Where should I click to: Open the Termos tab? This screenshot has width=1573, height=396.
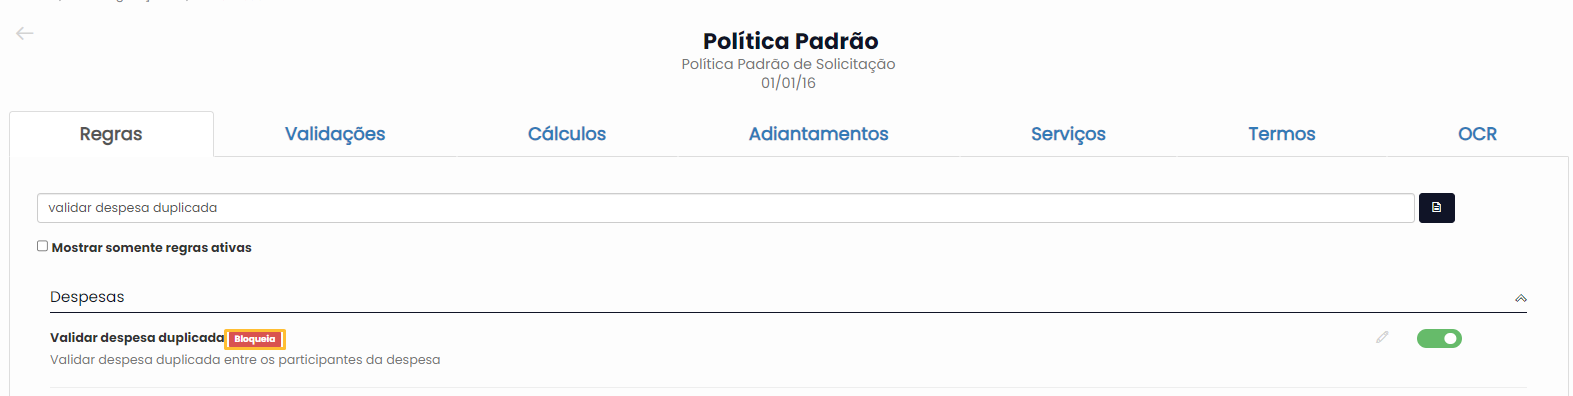(x=1281, y=134)
